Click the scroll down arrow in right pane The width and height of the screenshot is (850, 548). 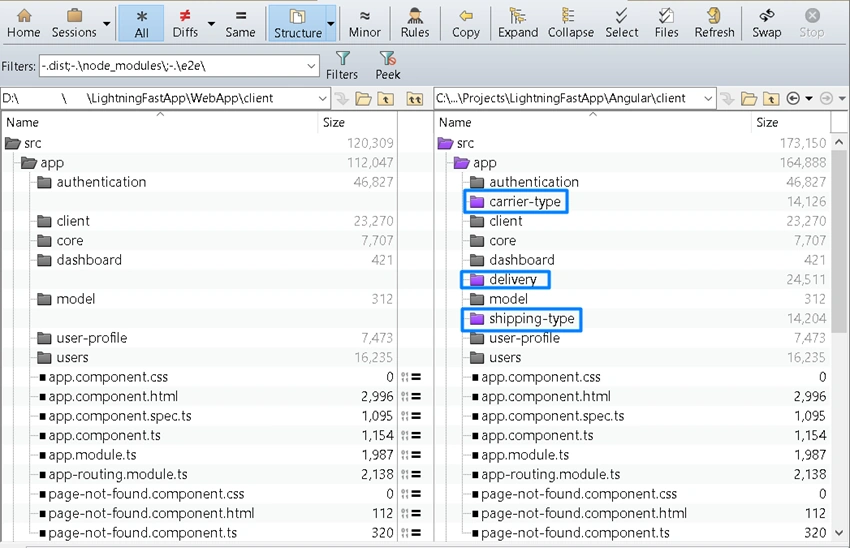839,533
